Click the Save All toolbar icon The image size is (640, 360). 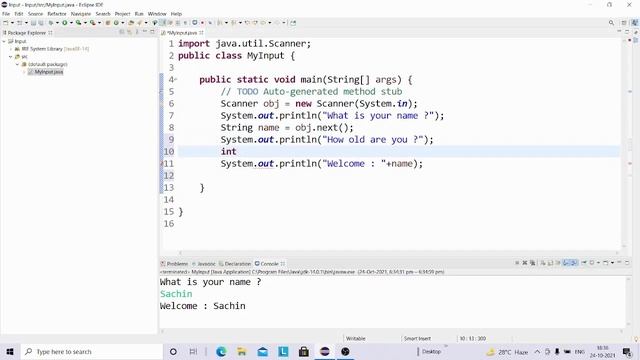point(41,23)
